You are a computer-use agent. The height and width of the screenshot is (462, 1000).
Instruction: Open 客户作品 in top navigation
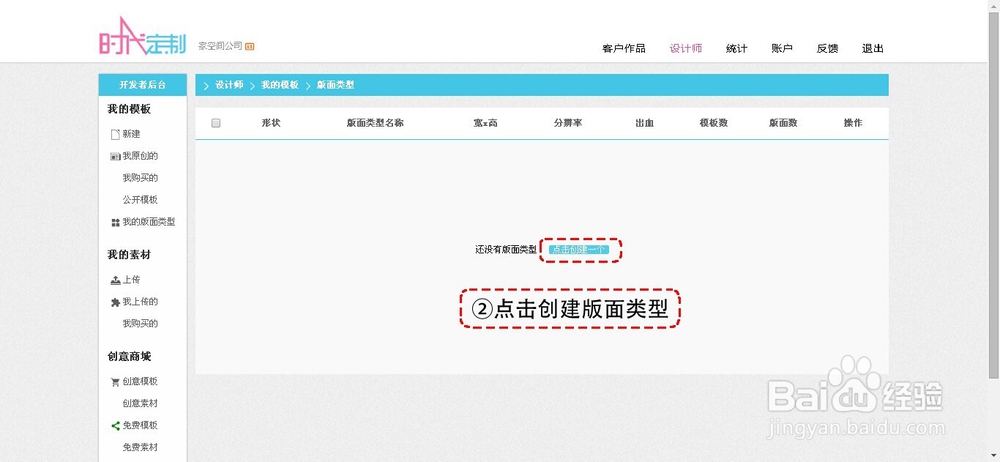624,48
